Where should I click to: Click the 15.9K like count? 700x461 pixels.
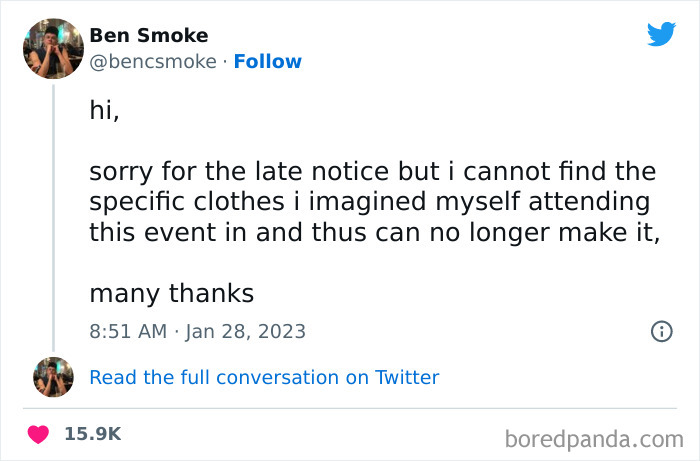[x=92, y=434]
